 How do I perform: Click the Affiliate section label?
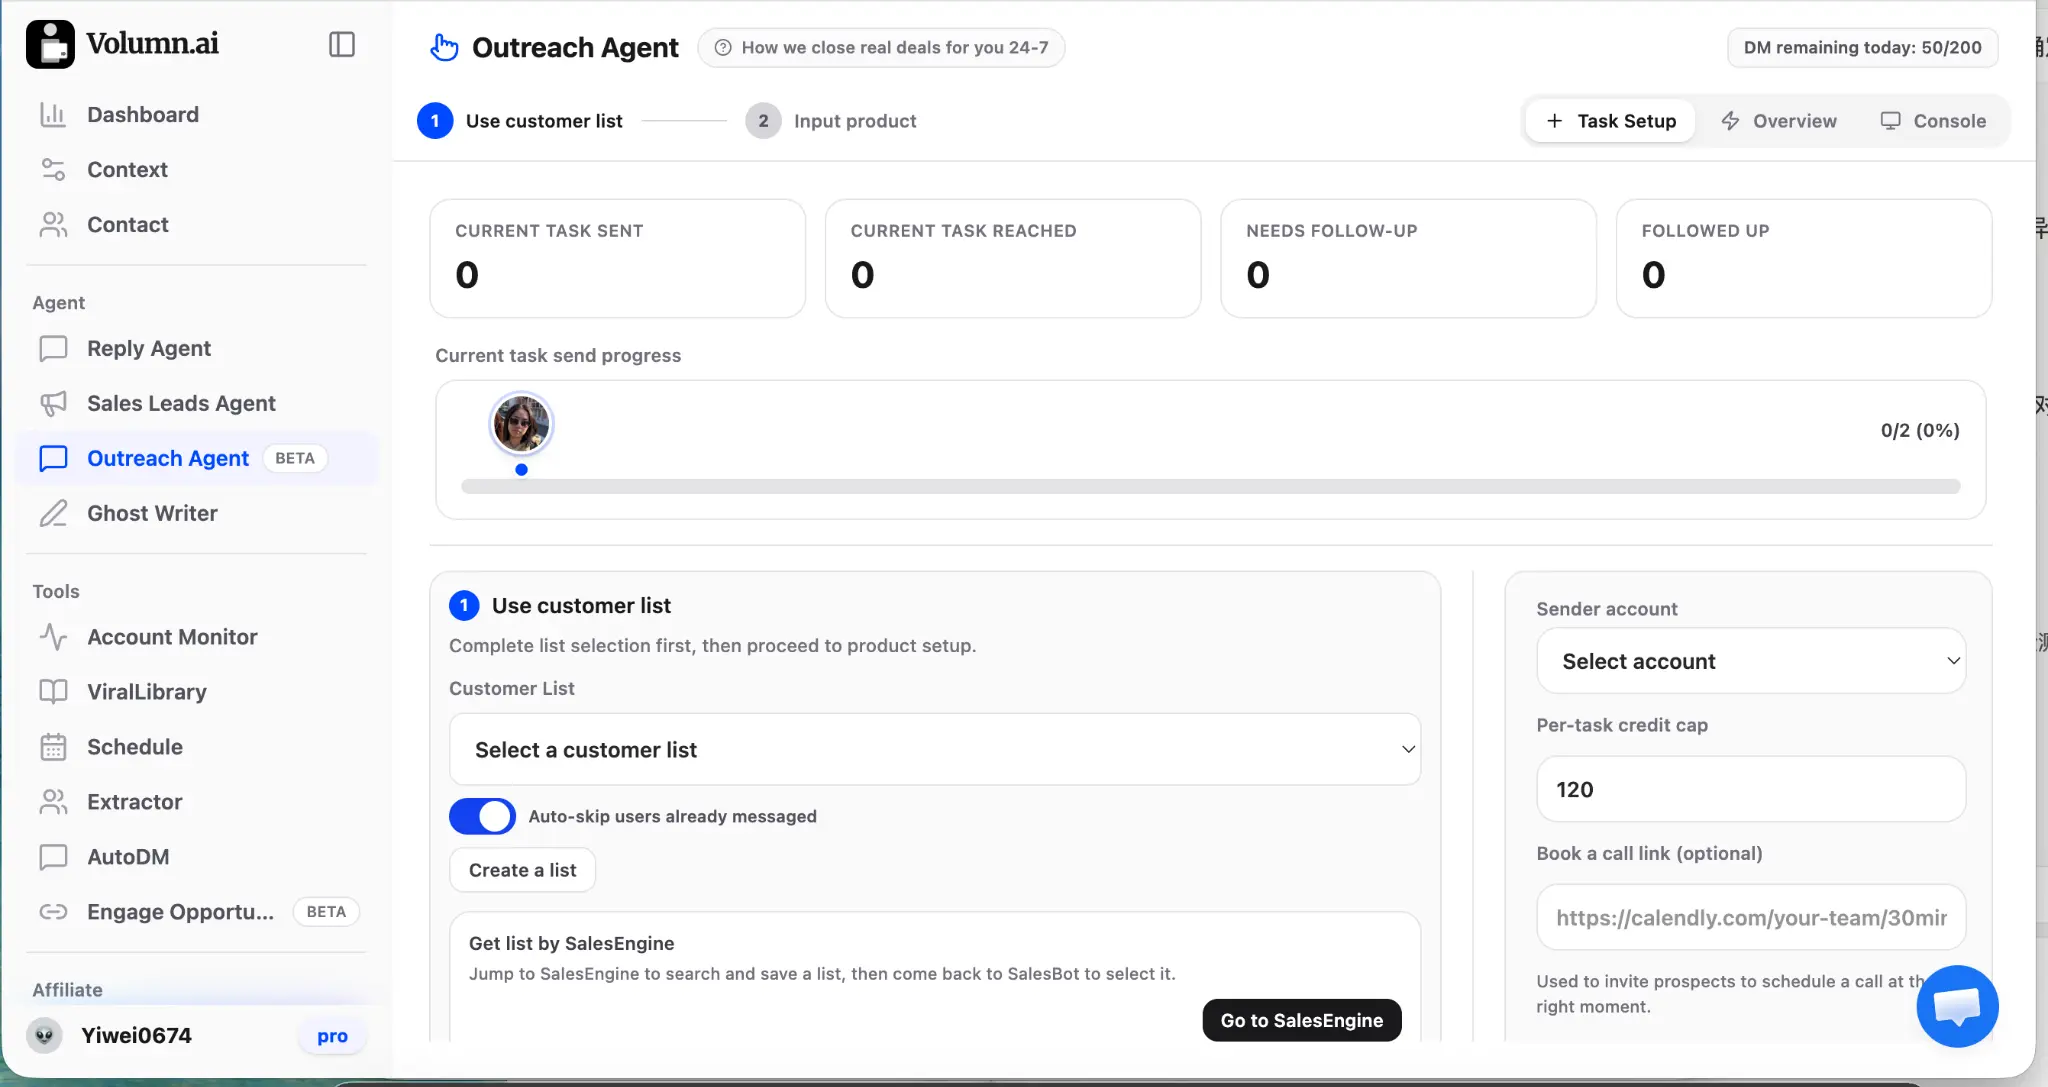click(67, 990)
